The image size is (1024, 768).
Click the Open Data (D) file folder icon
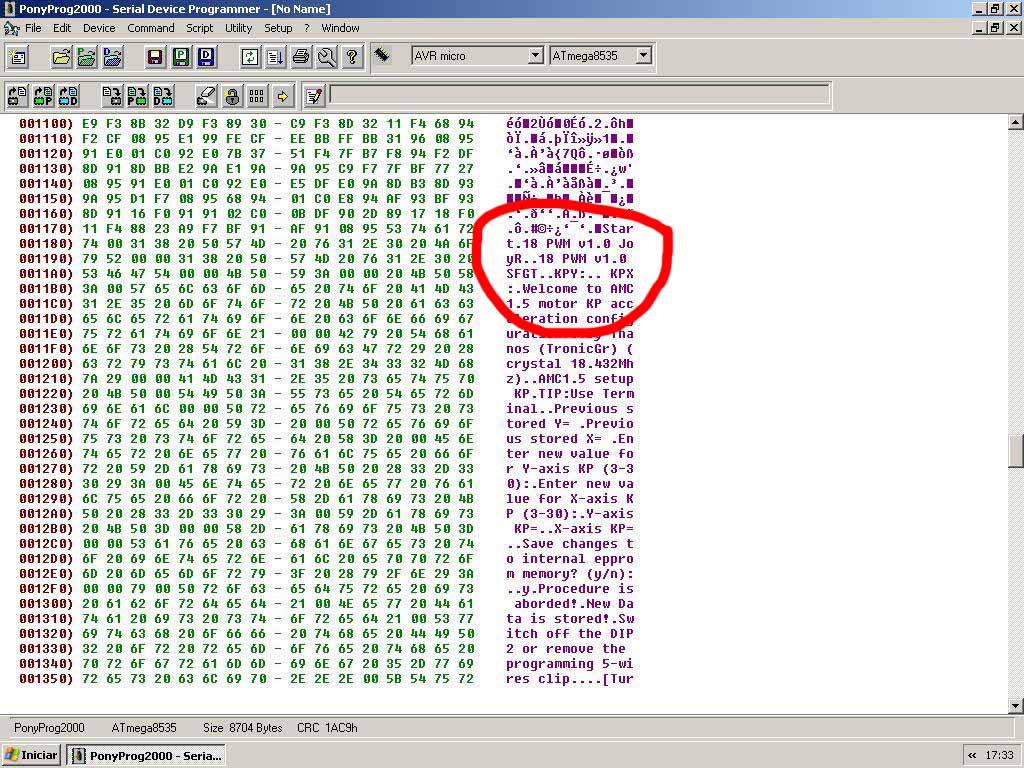click(x=112, y=57)
